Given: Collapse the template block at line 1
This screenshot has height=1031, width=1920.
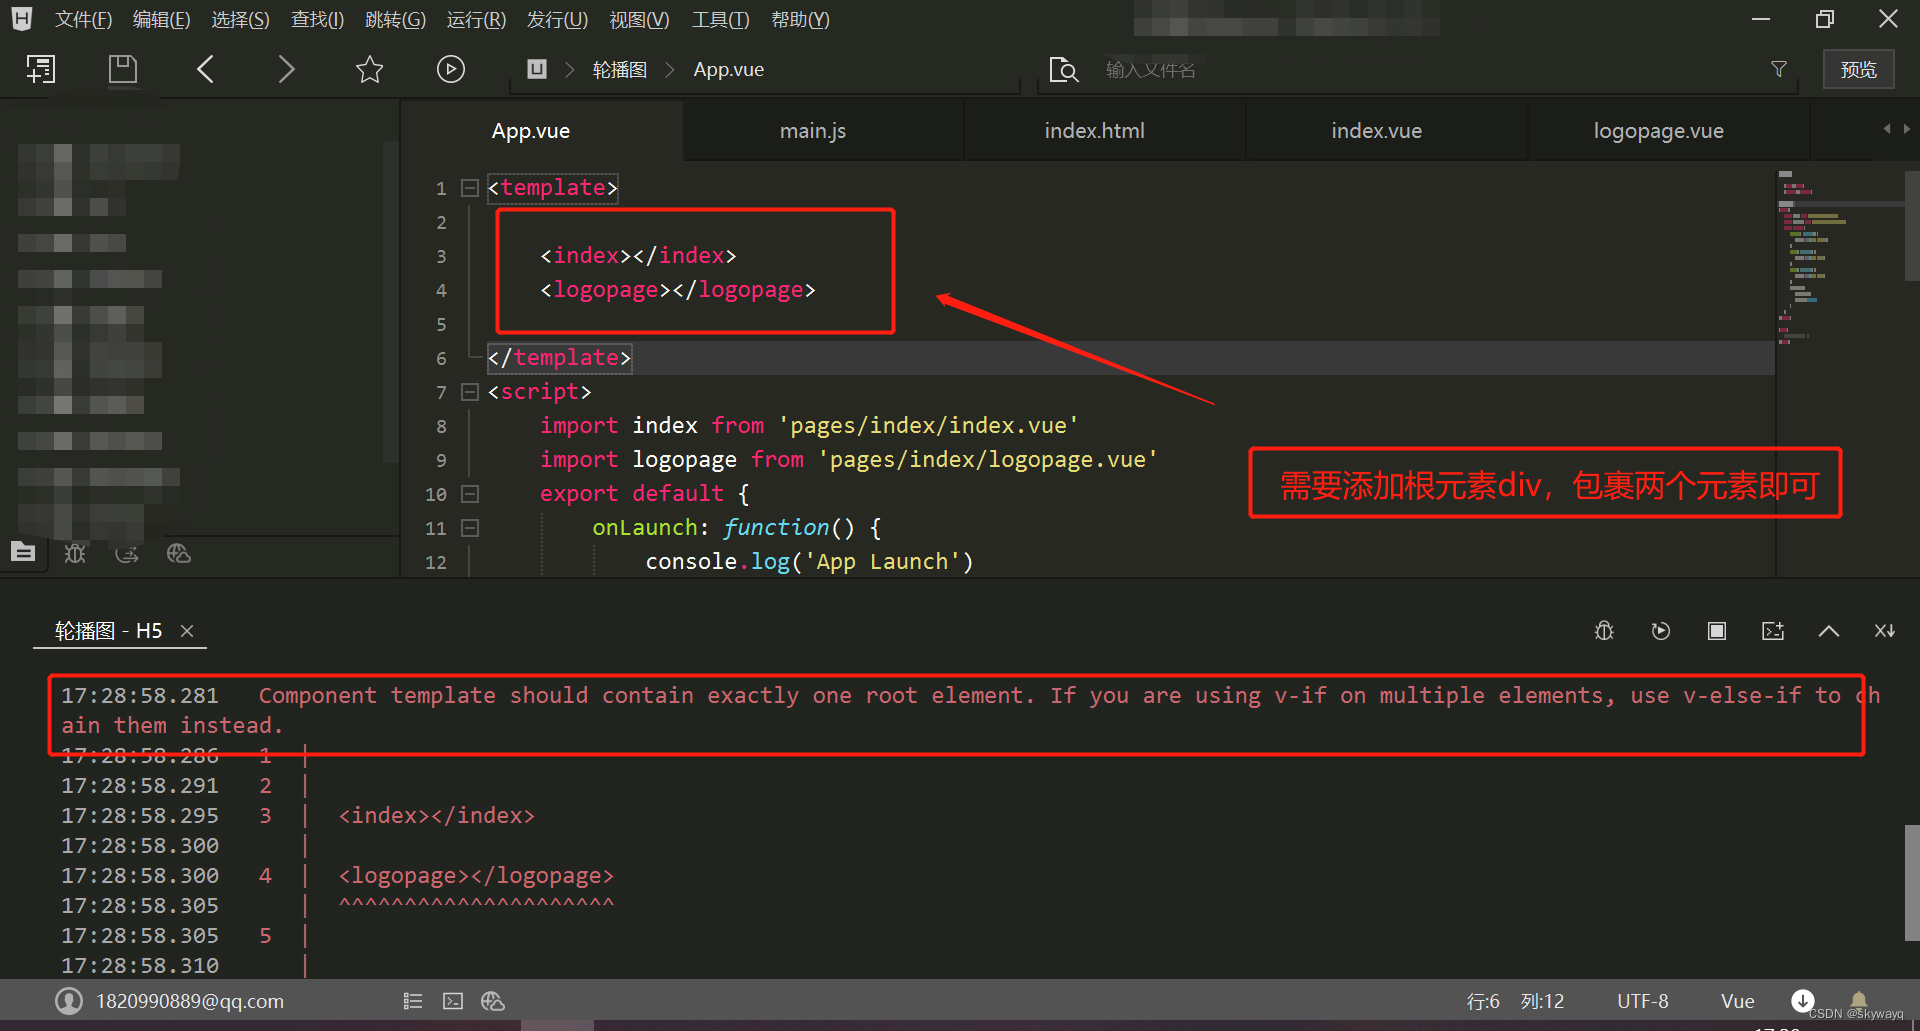Looking at the screenshot, I should click(x=470, y=188).
